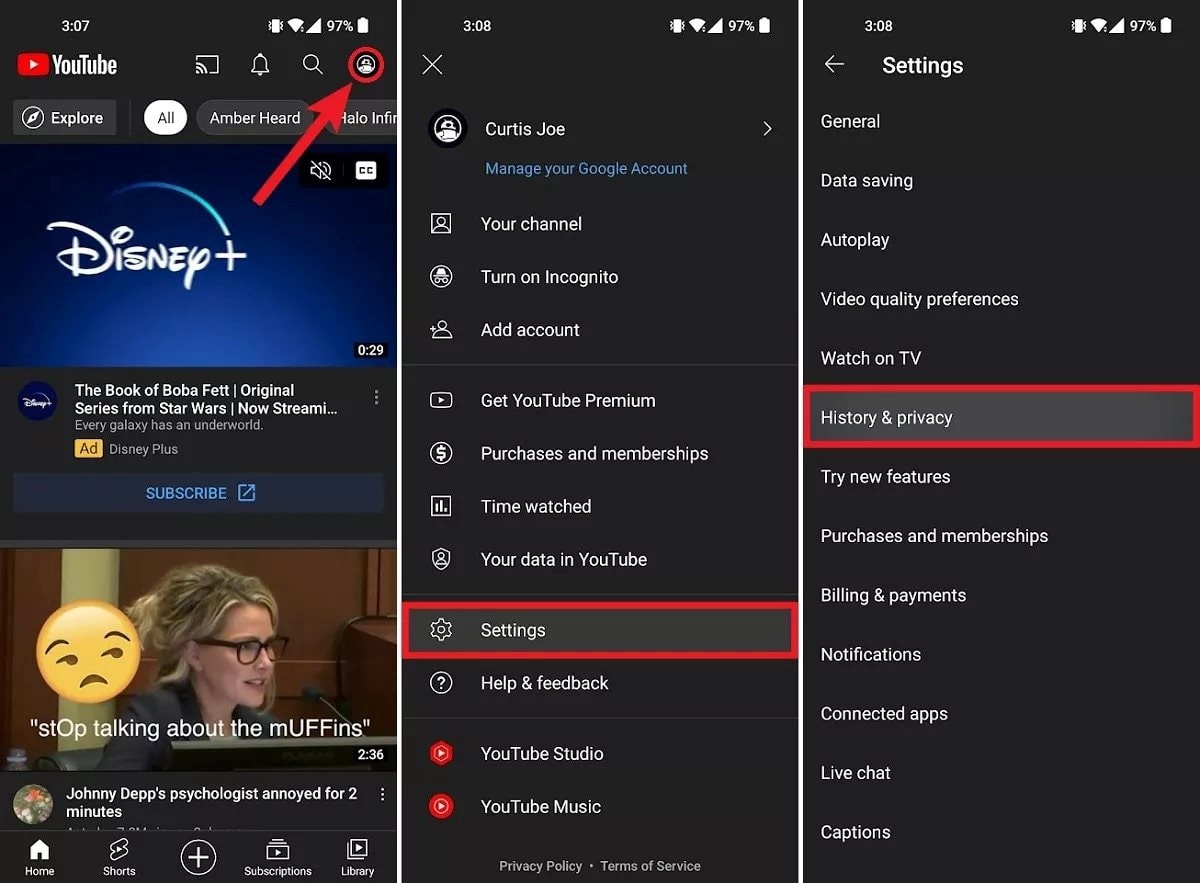Image resolution: width=1200 pixels, height=883 pixels.
Task: Launch YouTube Studio
Action: 600,753
